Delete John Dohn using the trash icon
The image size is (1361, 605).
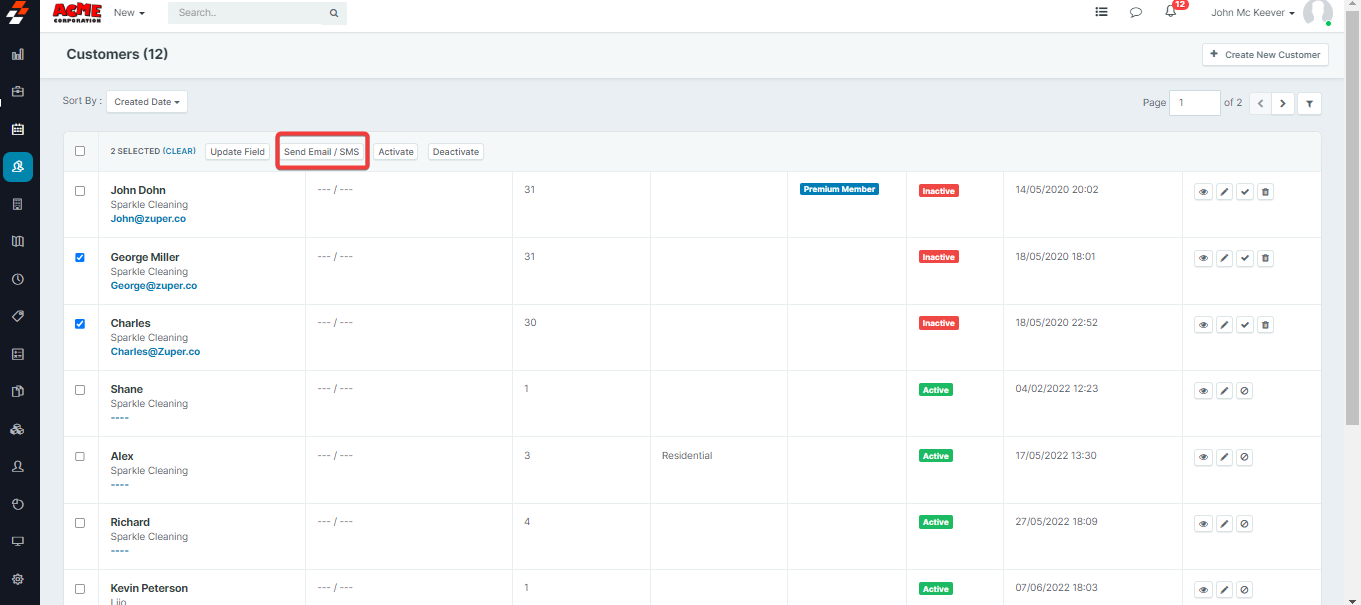(x=1265, y=192)
